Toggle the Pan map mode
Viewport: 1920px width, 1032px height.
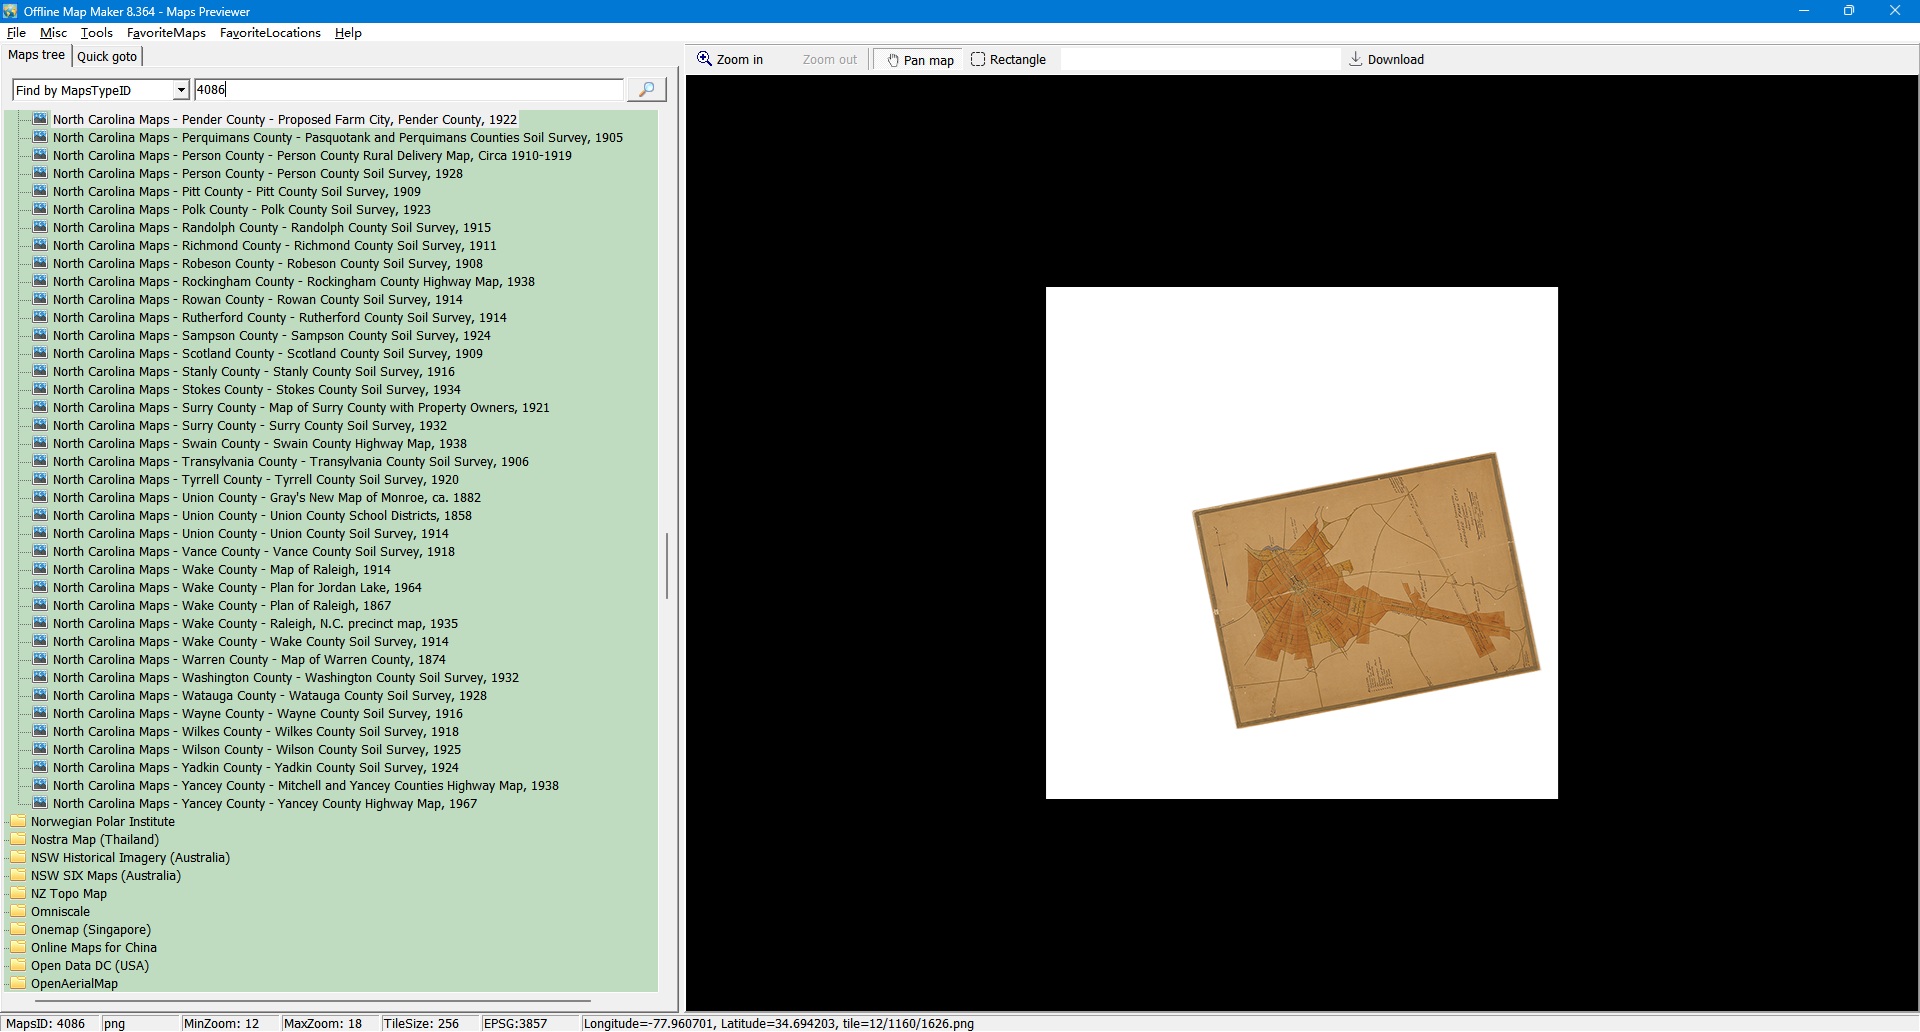pyautogui.click(x=919, y=60)
